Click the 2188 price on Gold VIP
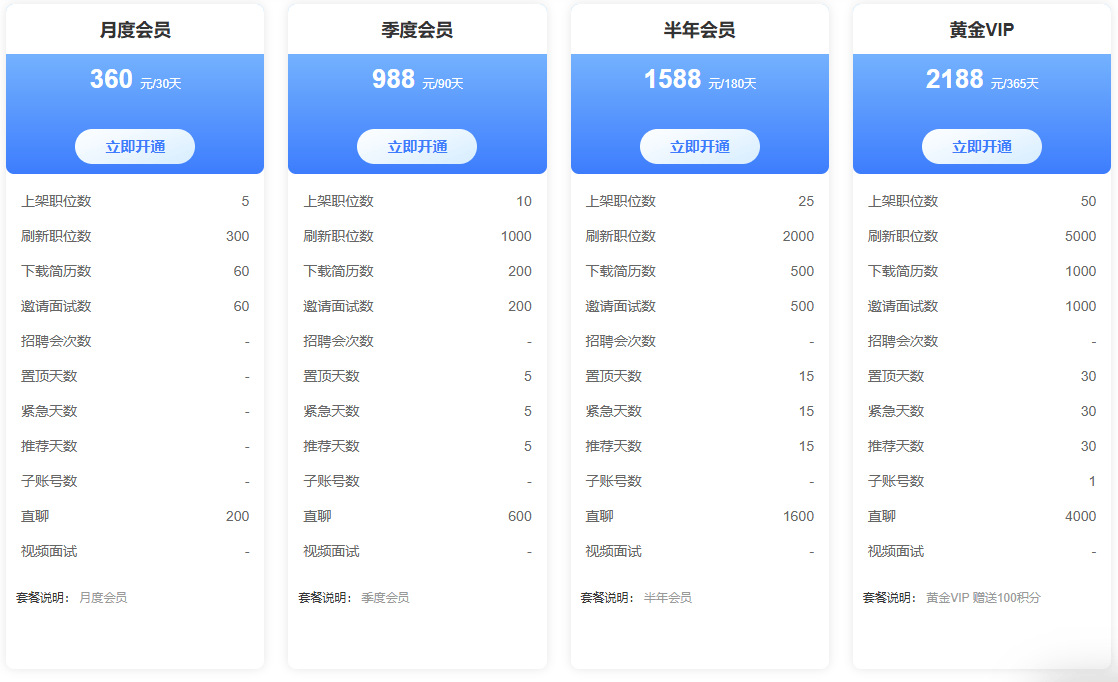Image resolution: width=1118 pixels, height=682 pixels. tap(956, 77)
